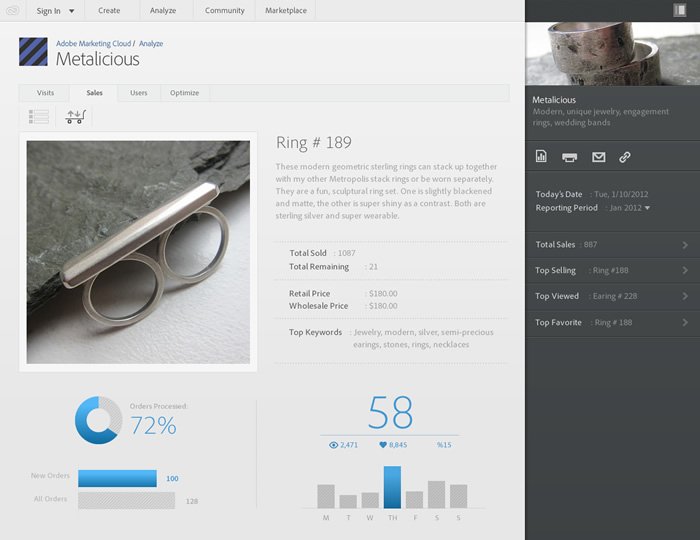Image resolution: width=700 pixels, height=540 pixels.
Task: Switch to the Visits tab
Action: click(x=46, y=93)
